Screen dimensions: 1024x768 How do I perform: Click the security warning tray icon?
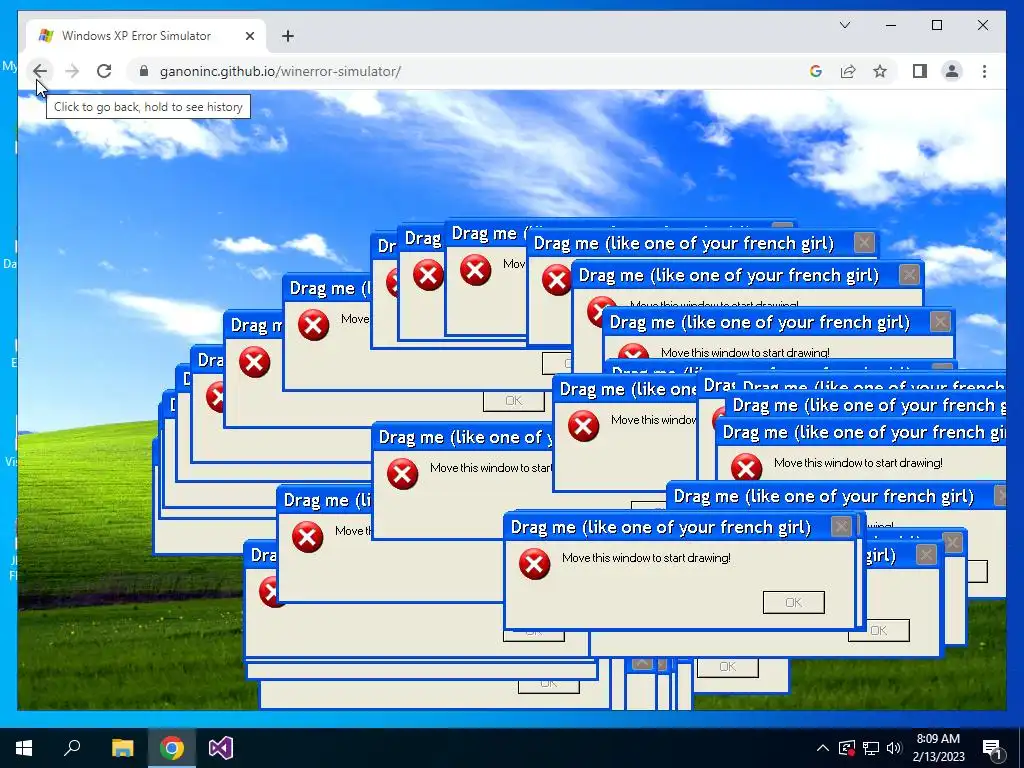coord(847,748)
